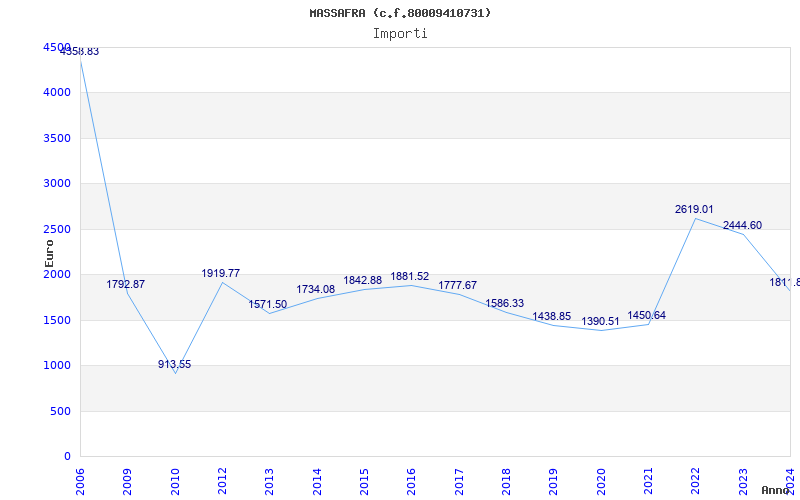Click x-axis year 2023

click(743, 482)
